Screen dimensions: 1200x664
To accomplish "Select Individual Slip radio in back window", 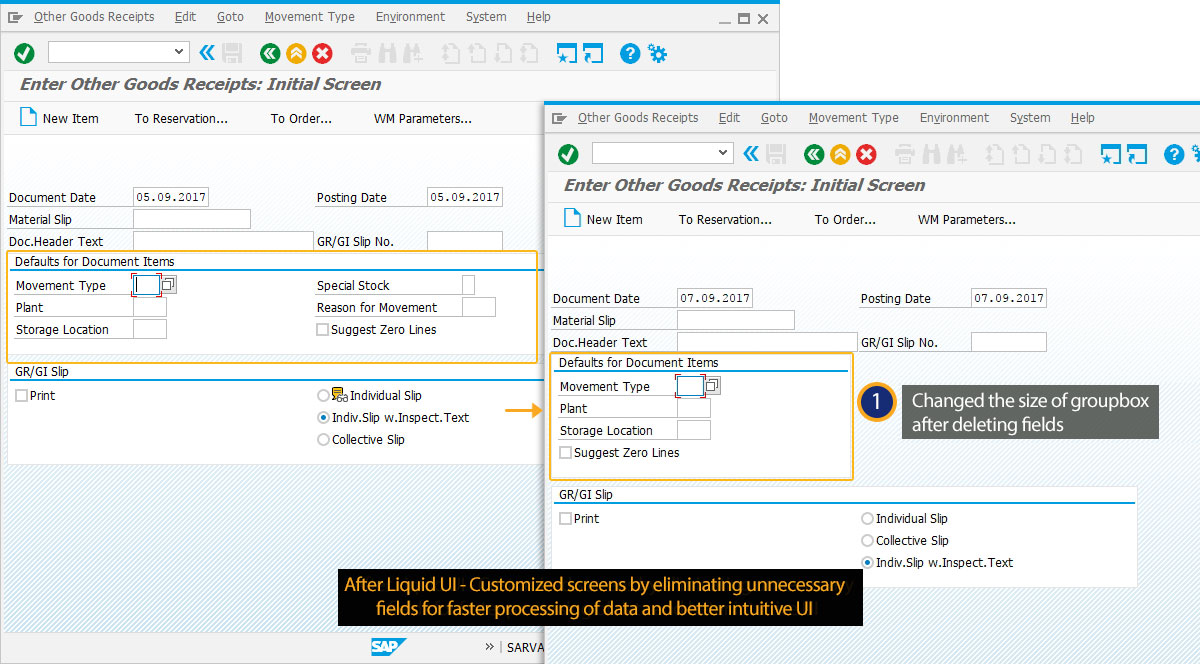I will pyautogui.click(x=322, y=395).
